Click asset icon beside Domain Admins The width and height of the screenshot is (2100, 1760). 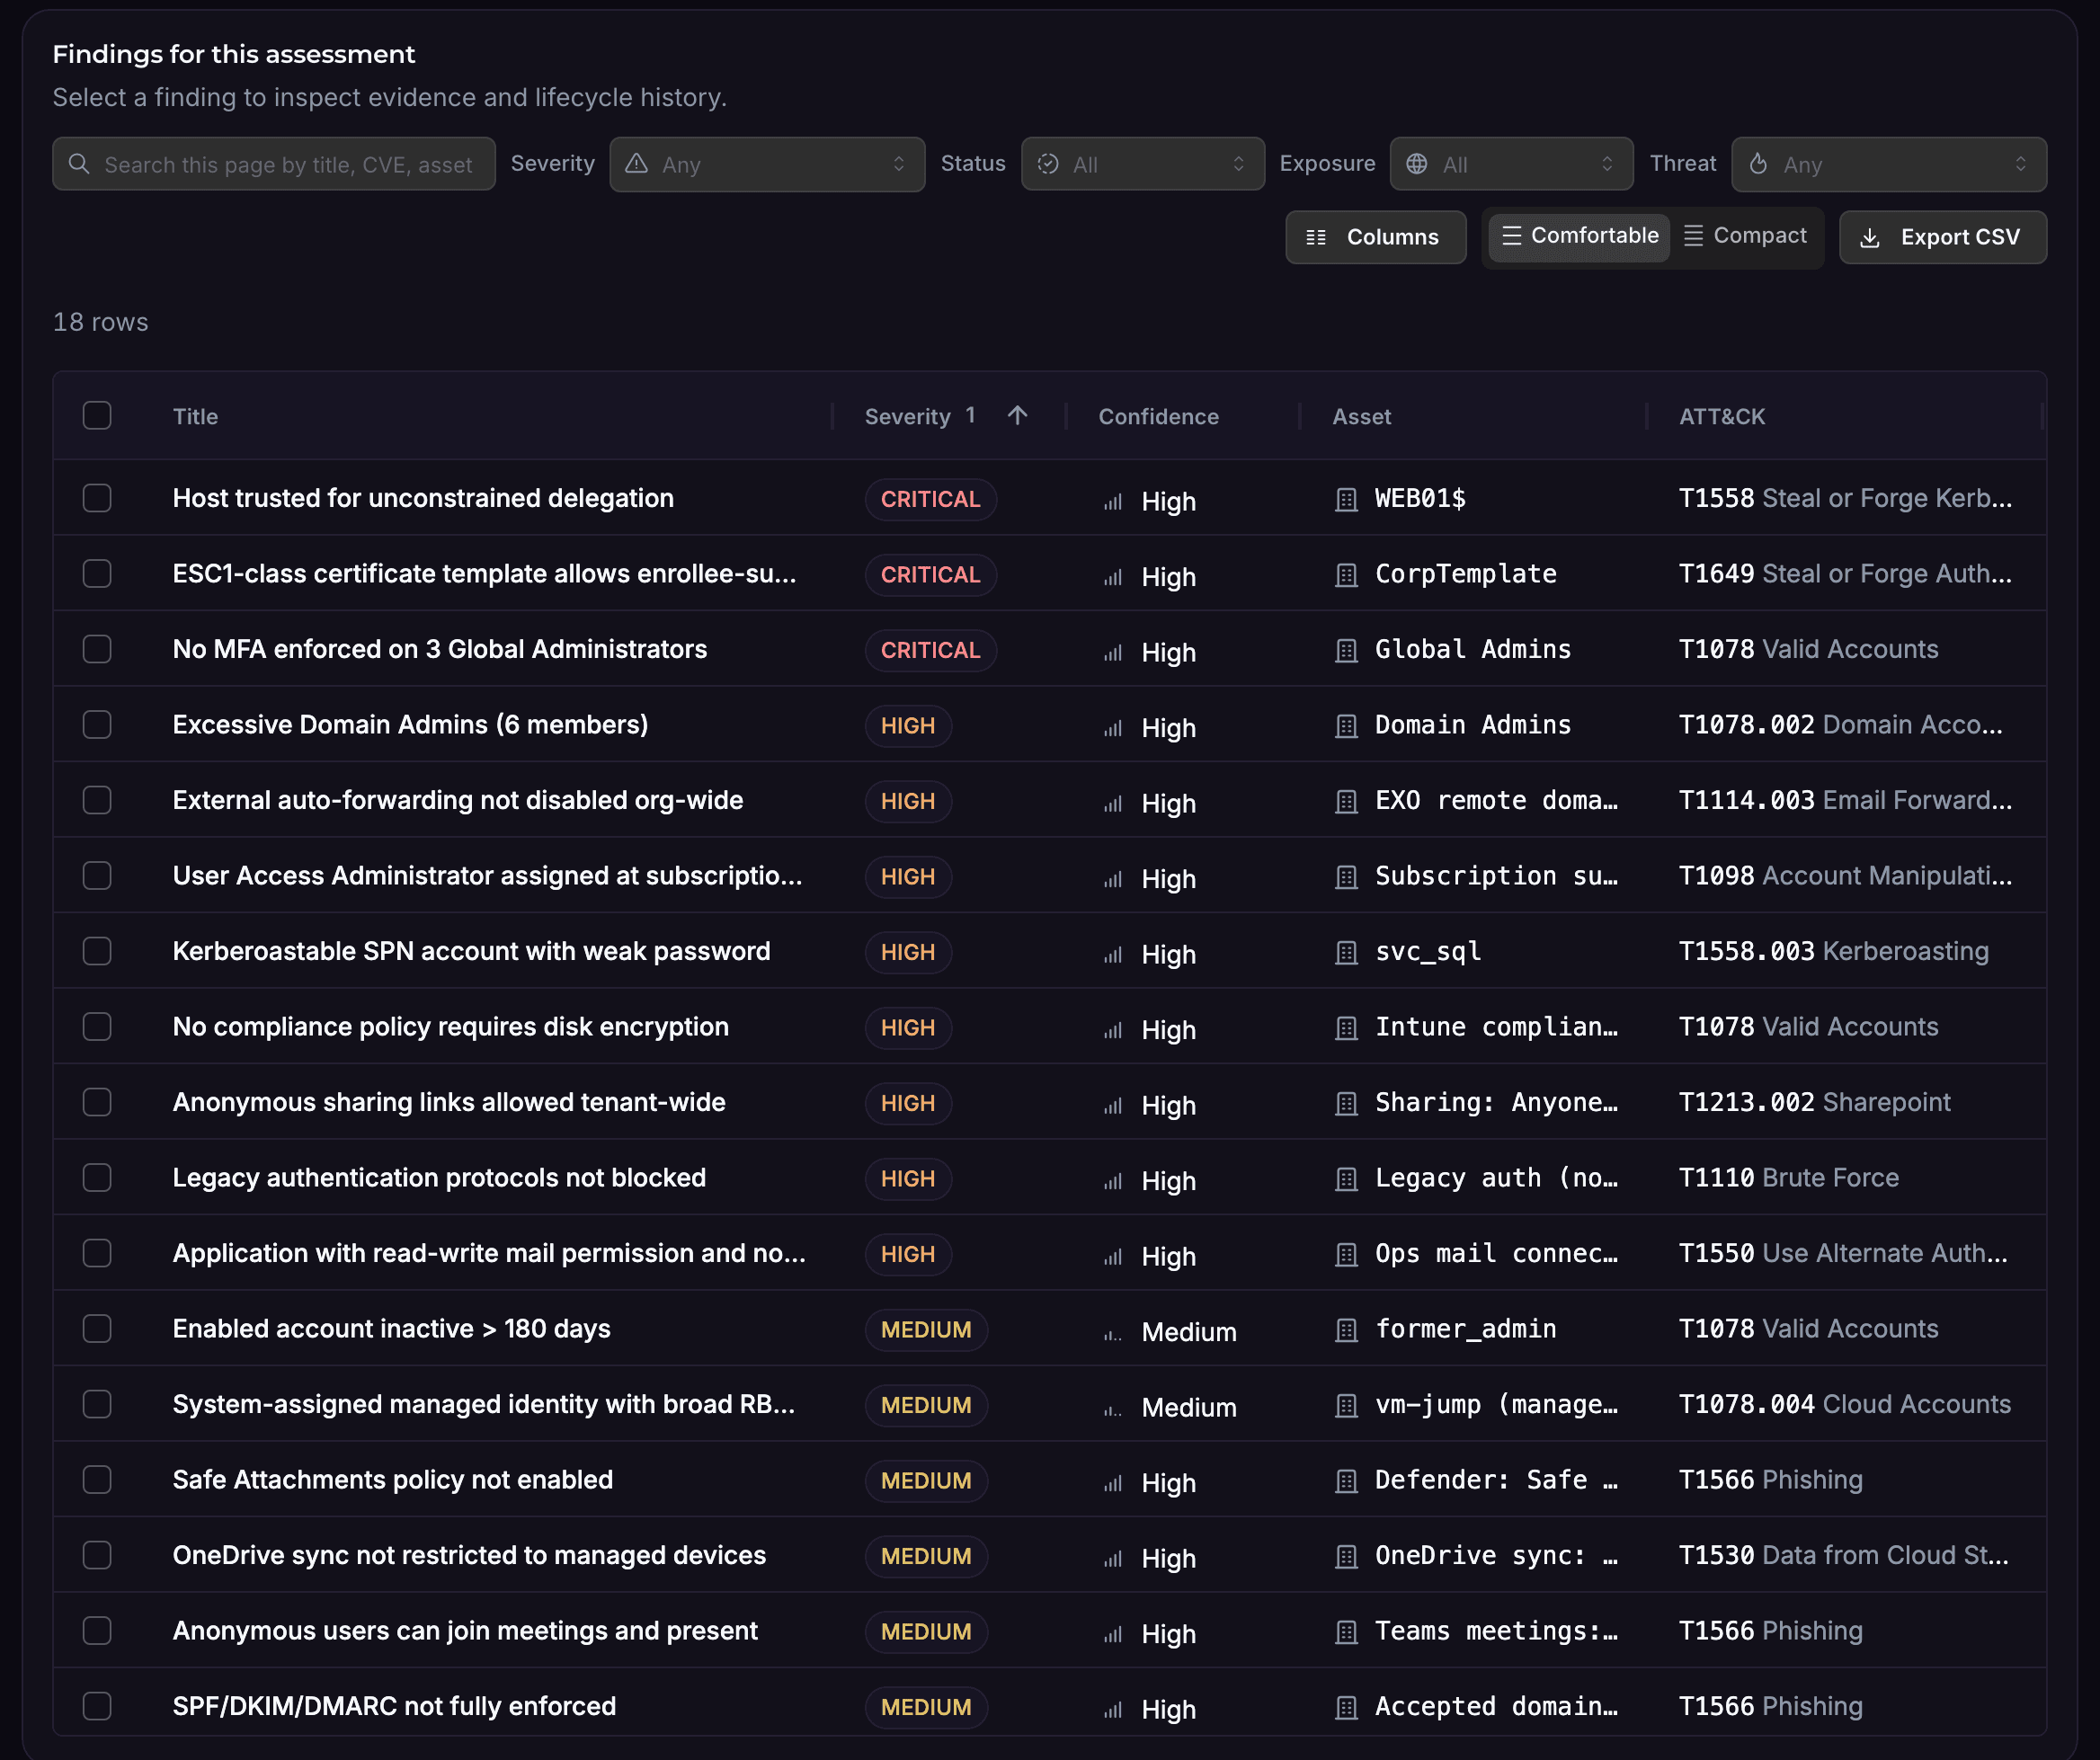pos(1346,726)
